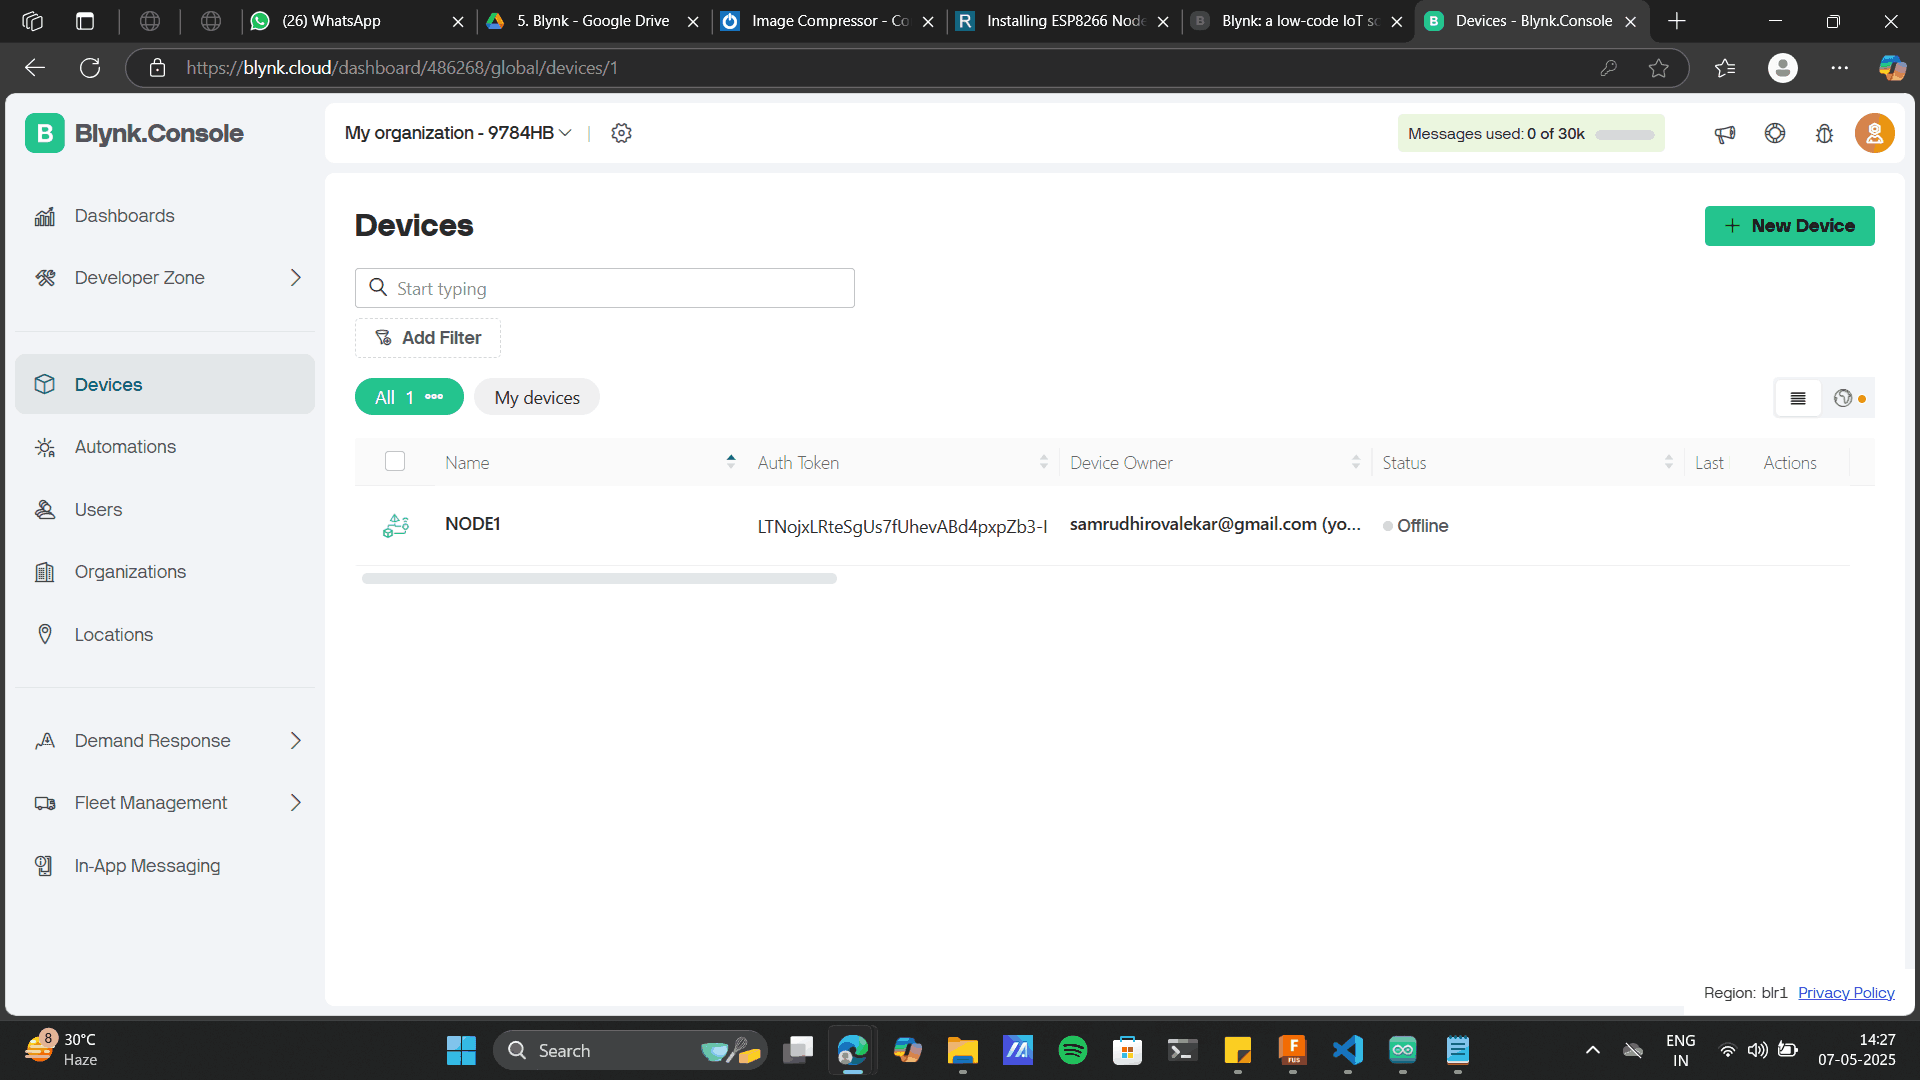Image resolution: width=1920 pixels, height=1080 pixels.
Task: Open Visual Studio Code from taskbar
Action: (x=1348, y=1050)
